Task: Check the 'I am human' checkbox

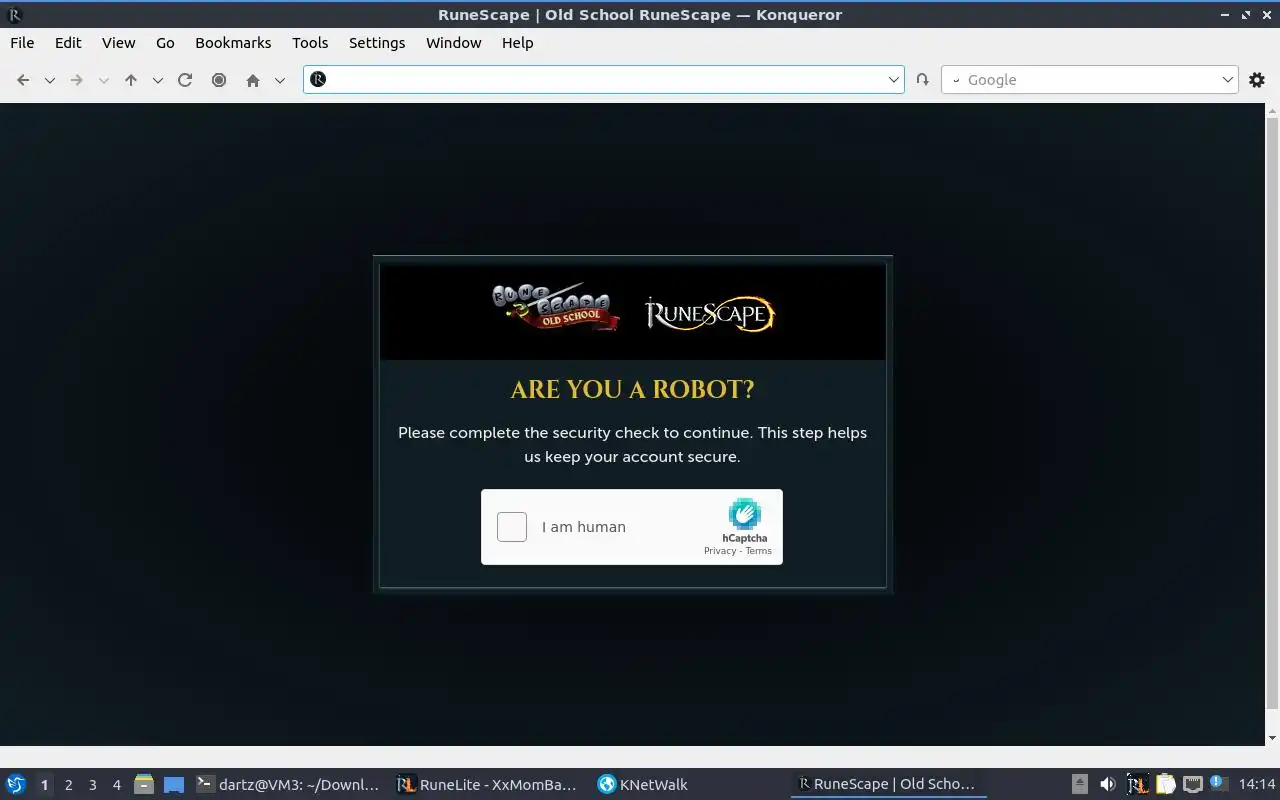Action: coord(512,527)
